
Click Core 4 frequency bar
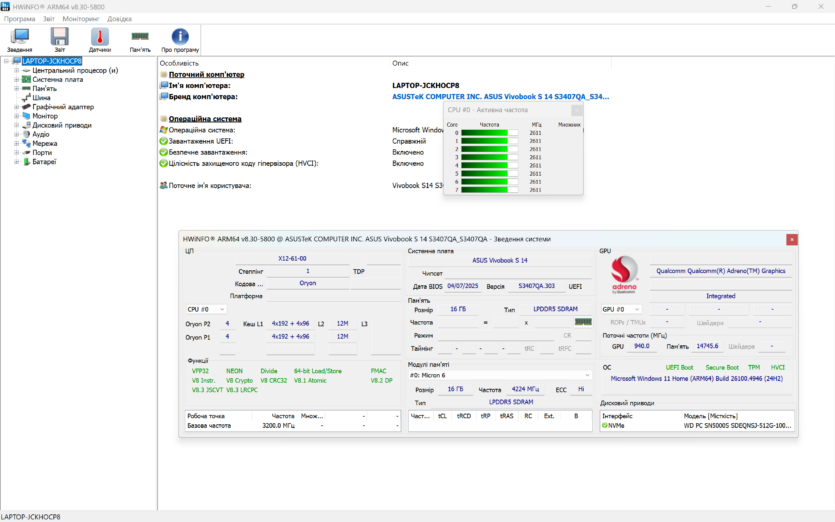(x=489, y=165)
